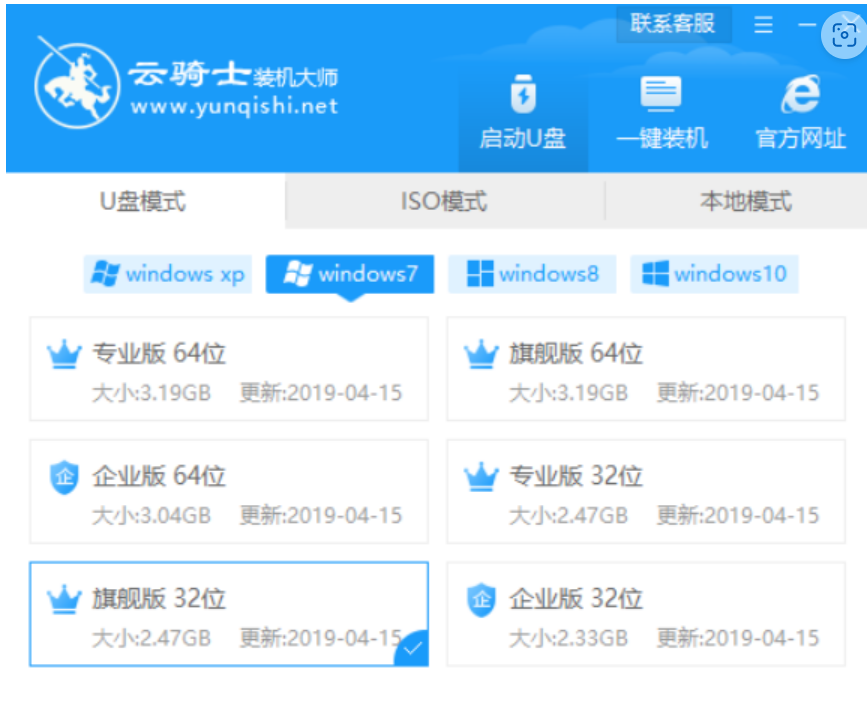This screenshot has width=867, height=705.
Task: Click the crown icon of 专业版 64位
Action: tap(64, 354)
